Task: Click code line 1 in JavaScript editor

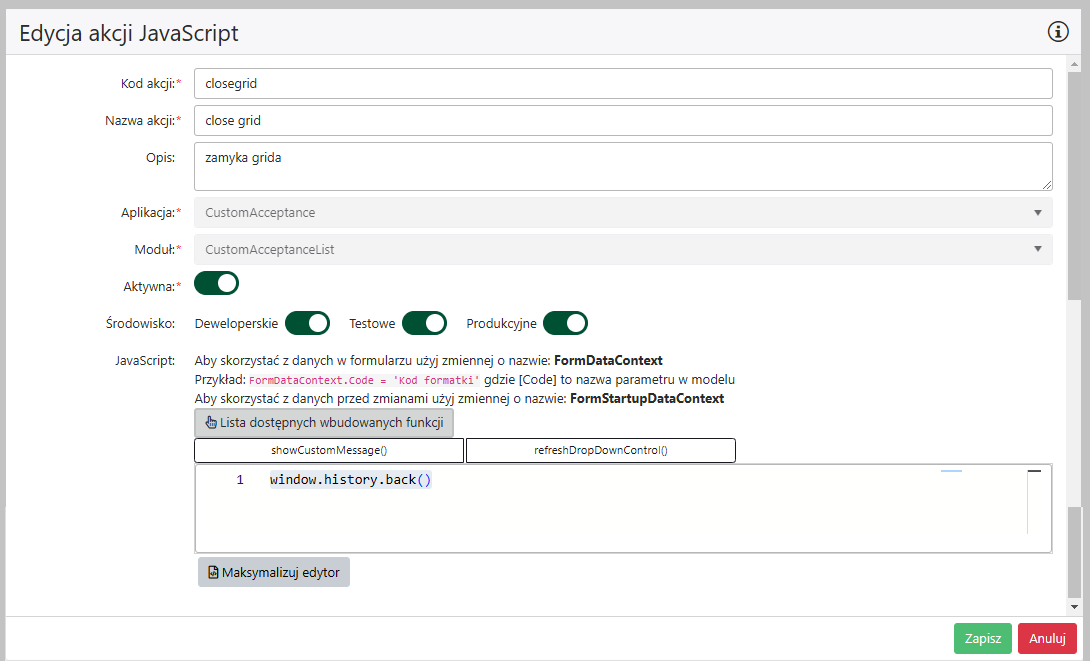Action: pos(350,480)
